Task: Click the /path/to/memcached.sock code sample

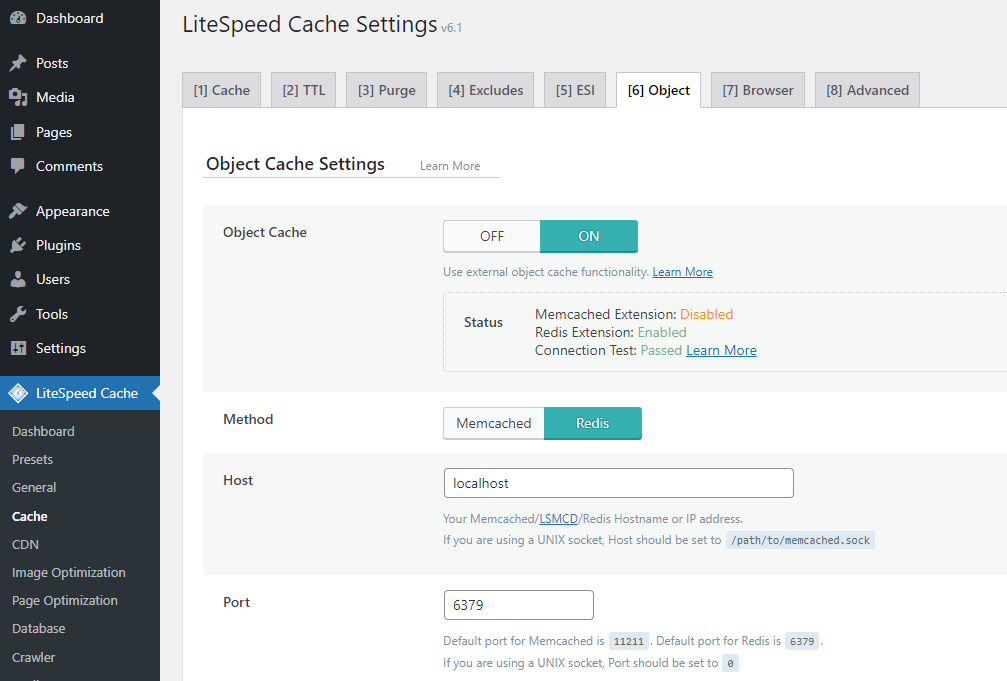Action: tap(800, 540)
